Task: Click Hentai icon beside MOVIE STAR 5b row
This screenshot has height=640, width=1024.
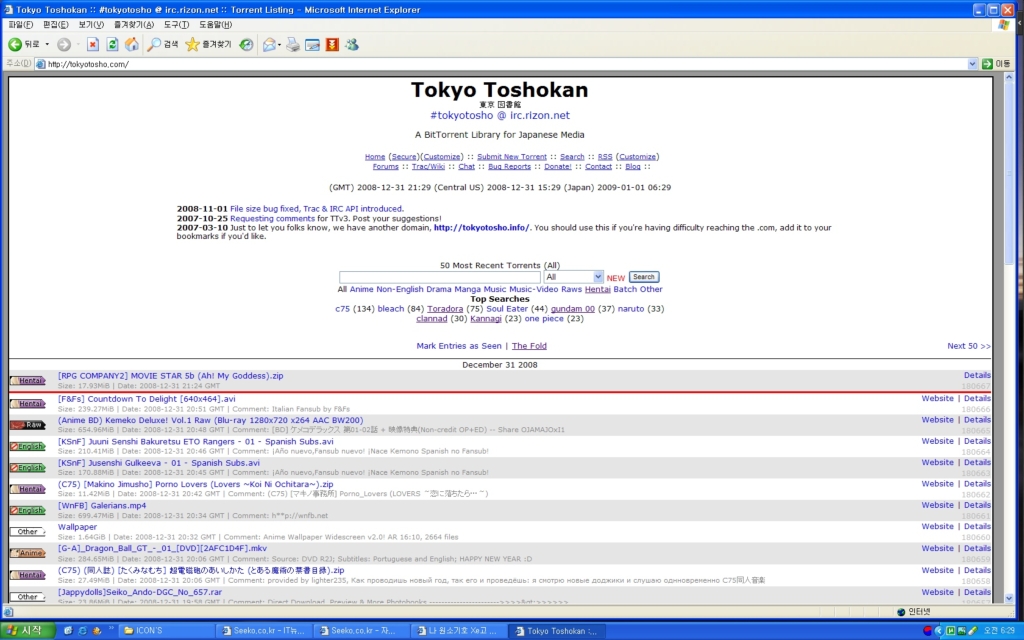Action: [x=28, y=381]
